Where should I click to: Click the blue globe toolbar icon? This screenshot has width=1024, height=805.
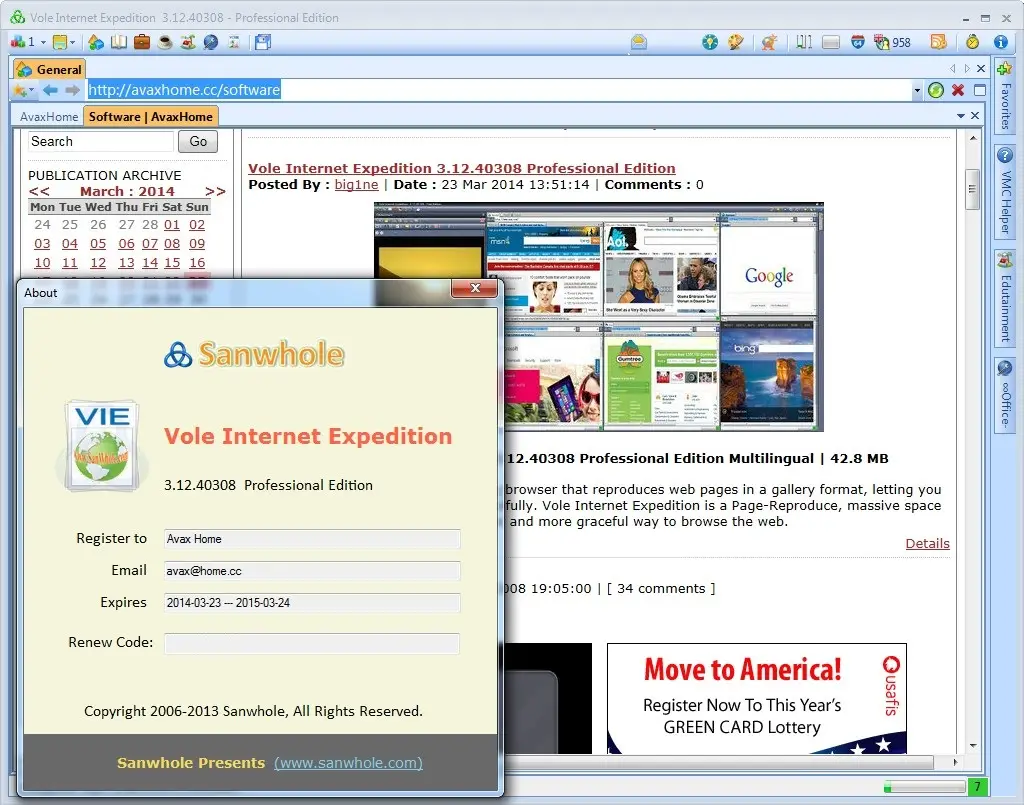click(x=210, y=42)
